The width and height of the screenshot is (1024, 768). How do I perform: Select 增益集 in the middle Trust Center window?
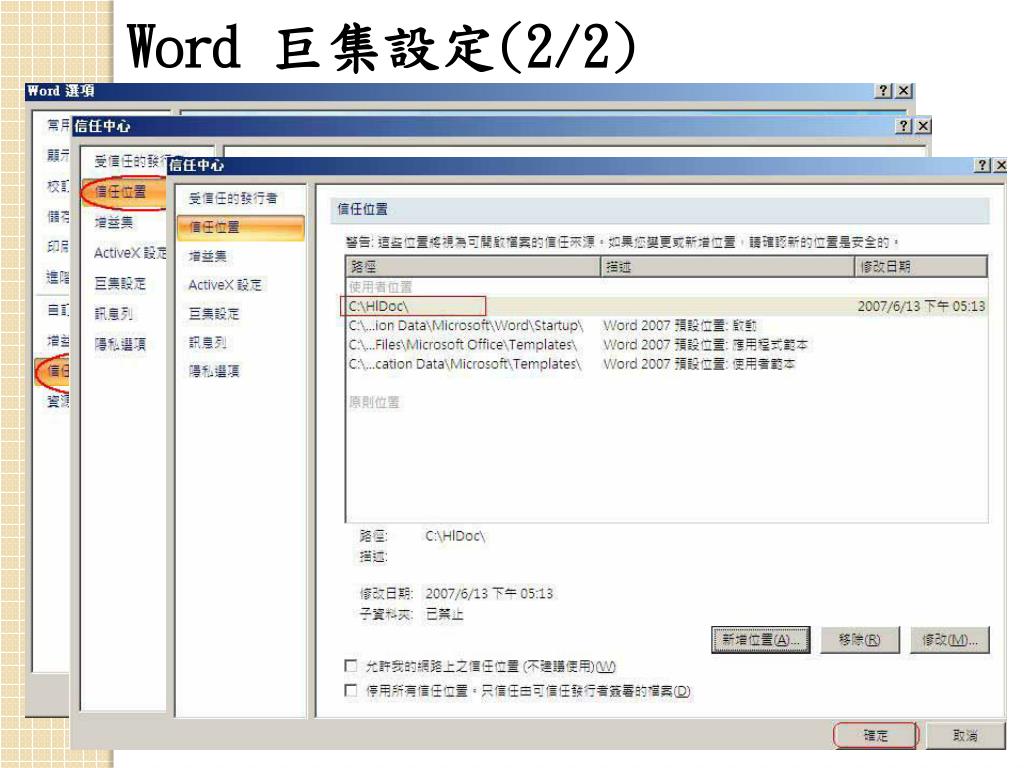pyautogui.click(x=114, y=223)
